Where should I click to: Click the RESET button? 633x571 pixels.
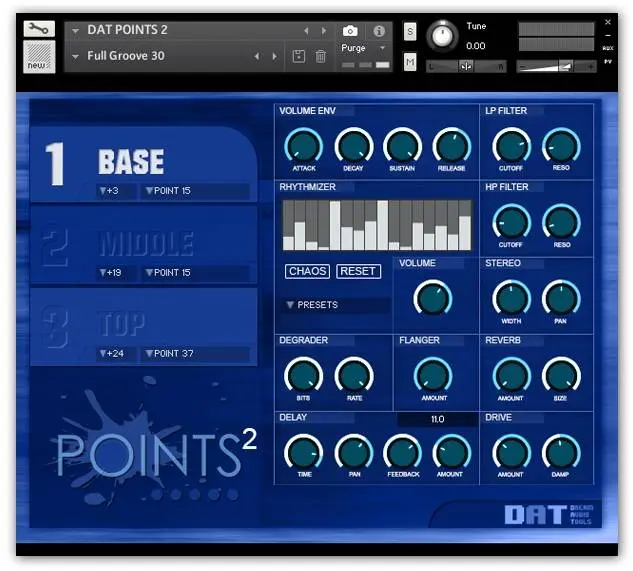(358, 271)
